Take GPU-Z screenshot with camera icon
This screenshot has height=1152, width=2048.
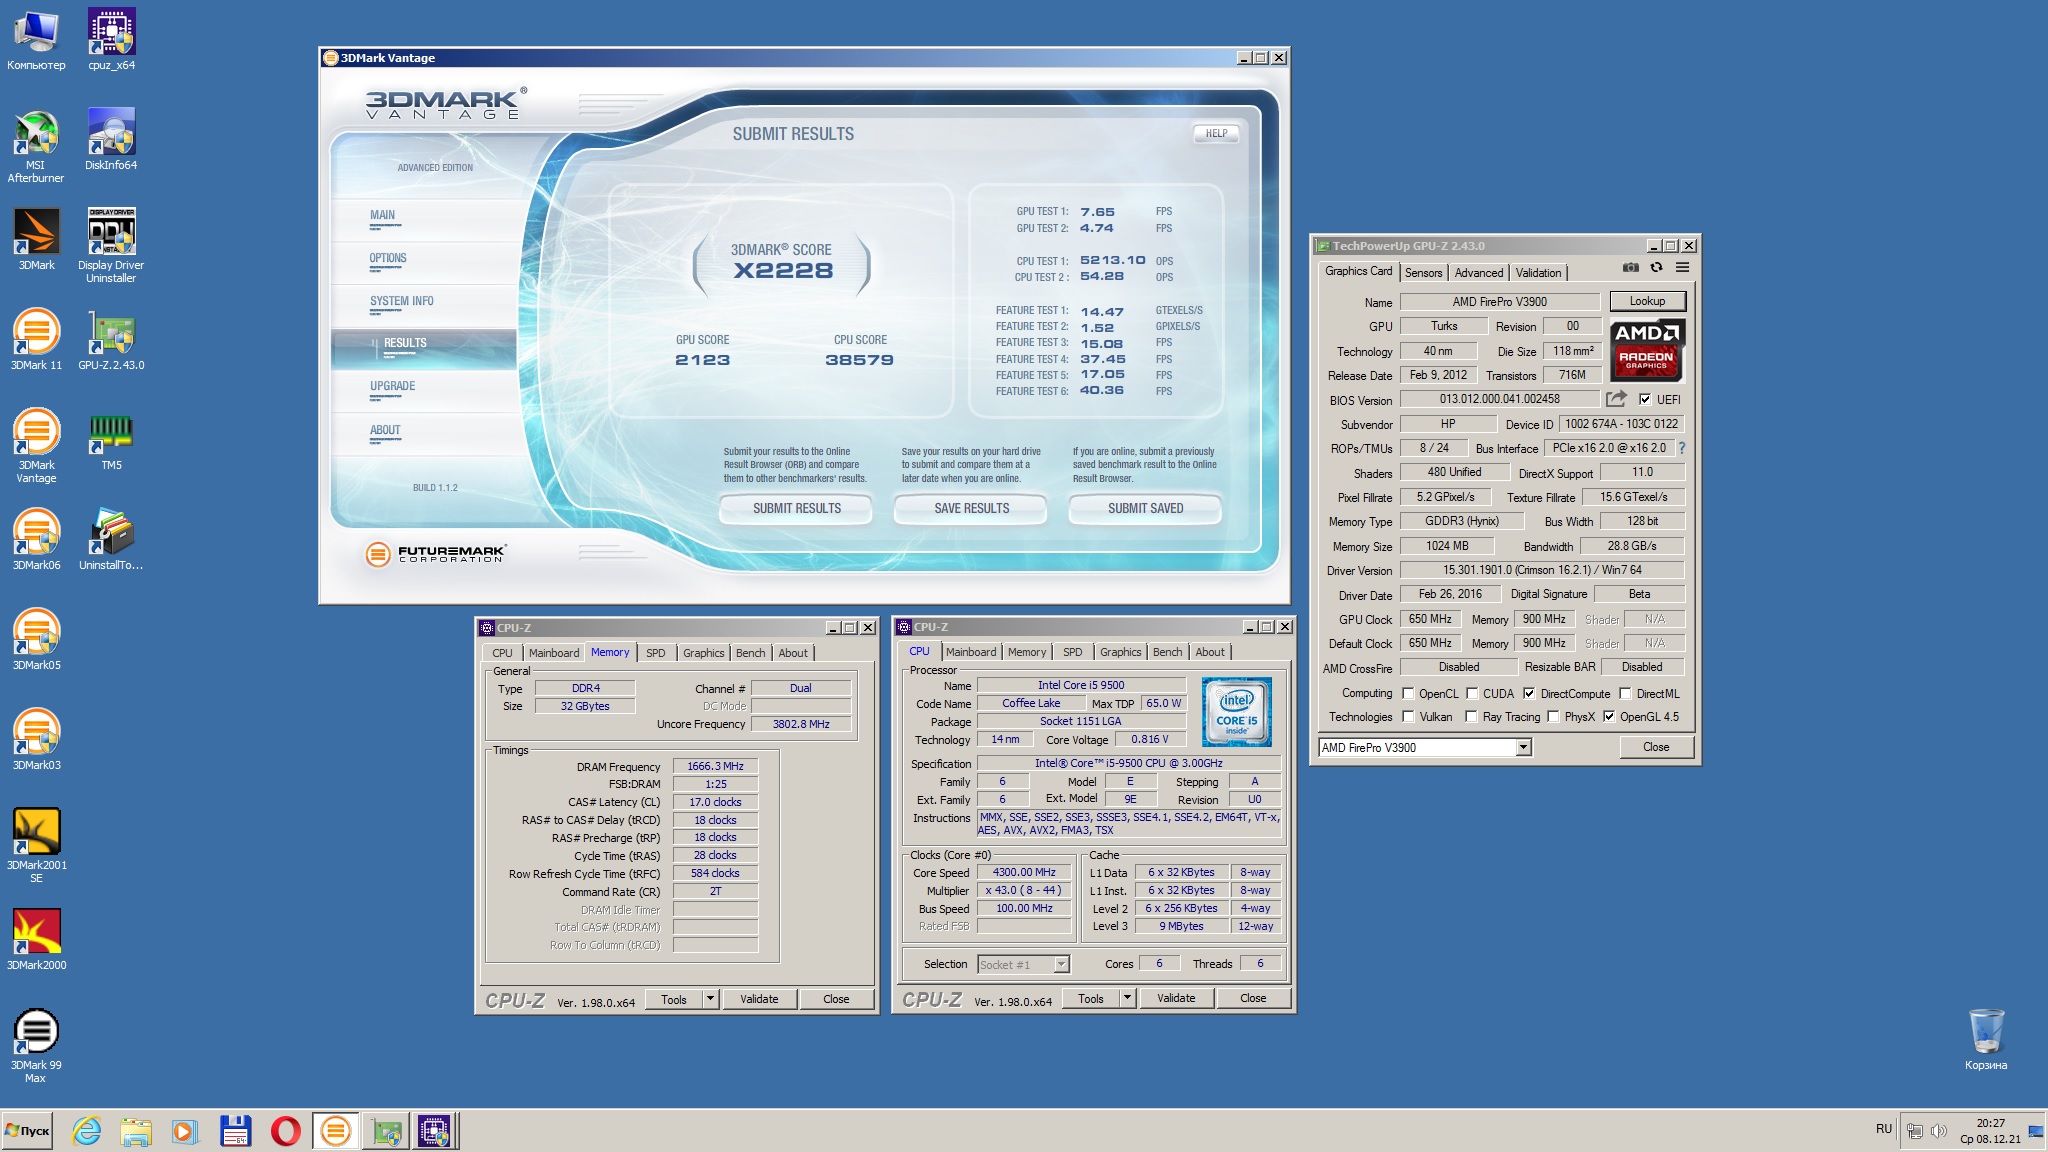coord(1630,268)
